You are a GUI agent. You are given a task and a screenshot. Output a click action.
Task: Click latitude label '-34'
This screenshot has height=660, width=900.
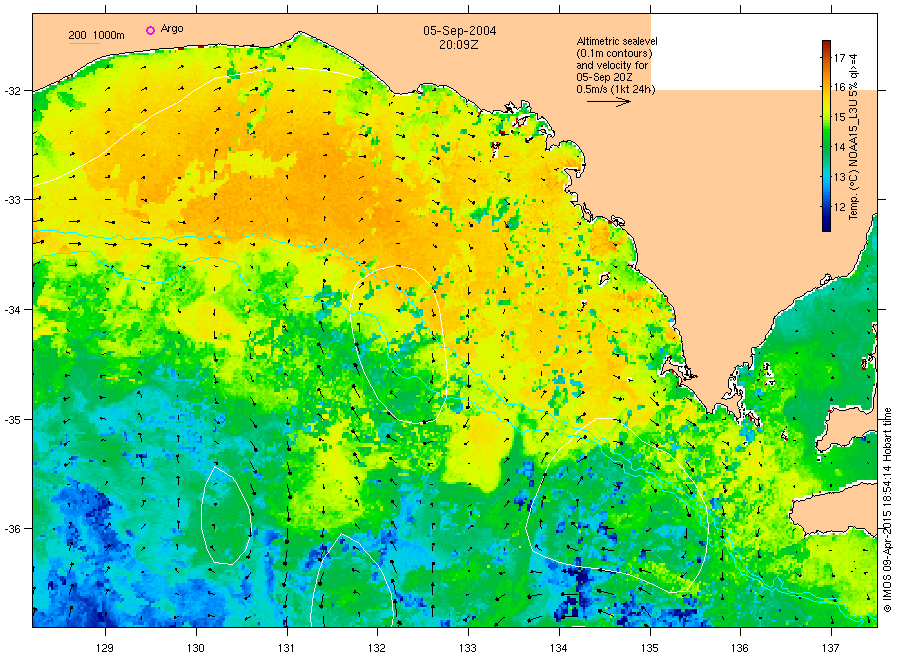click(x=13, y=310)
